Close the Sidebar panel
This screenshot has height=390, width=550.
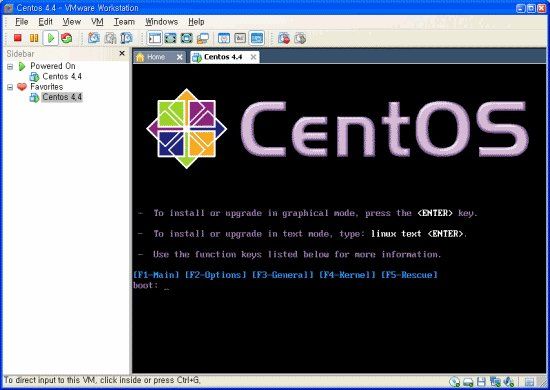click(122, 53)
